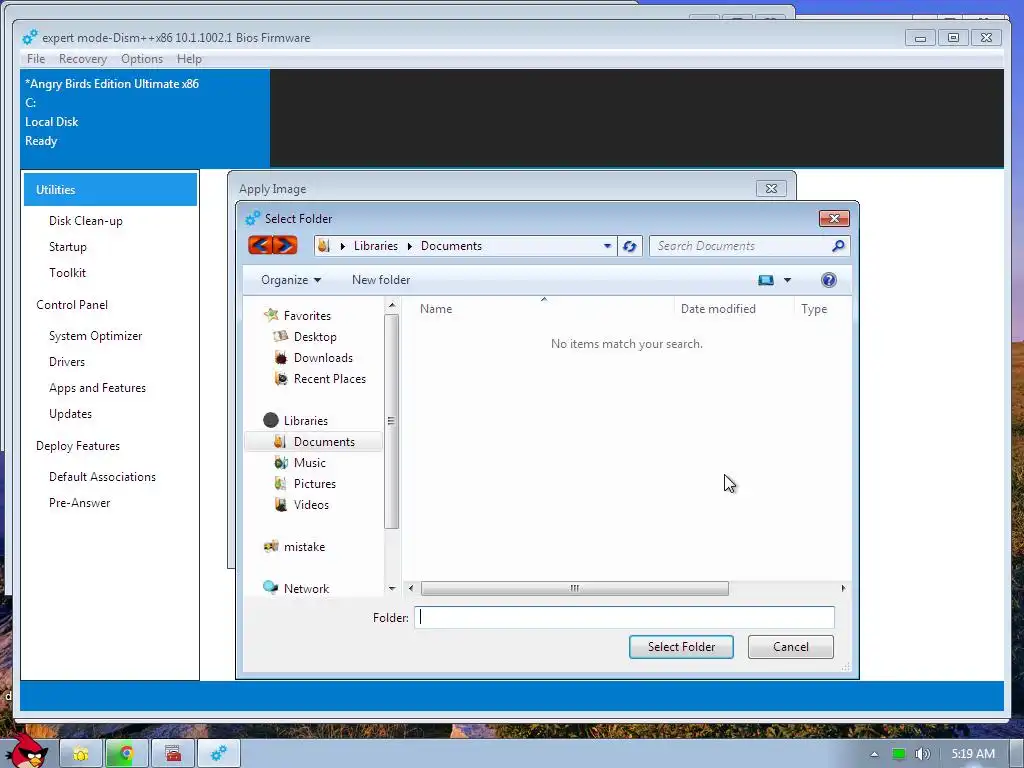This screenshot has height=768, width=1024.
Task: Click the mistake user icon
Action: (x=271, y=547)
